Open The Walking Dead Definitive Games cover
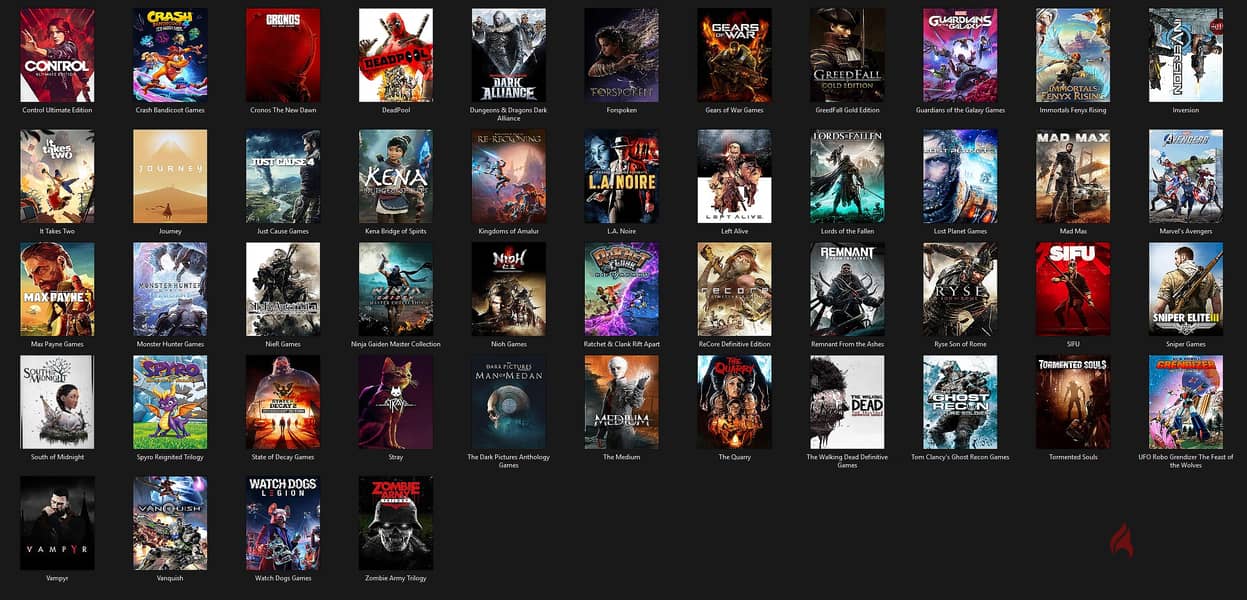The width and height of the screenshot is (1247, 600). (x=847, y=402)
